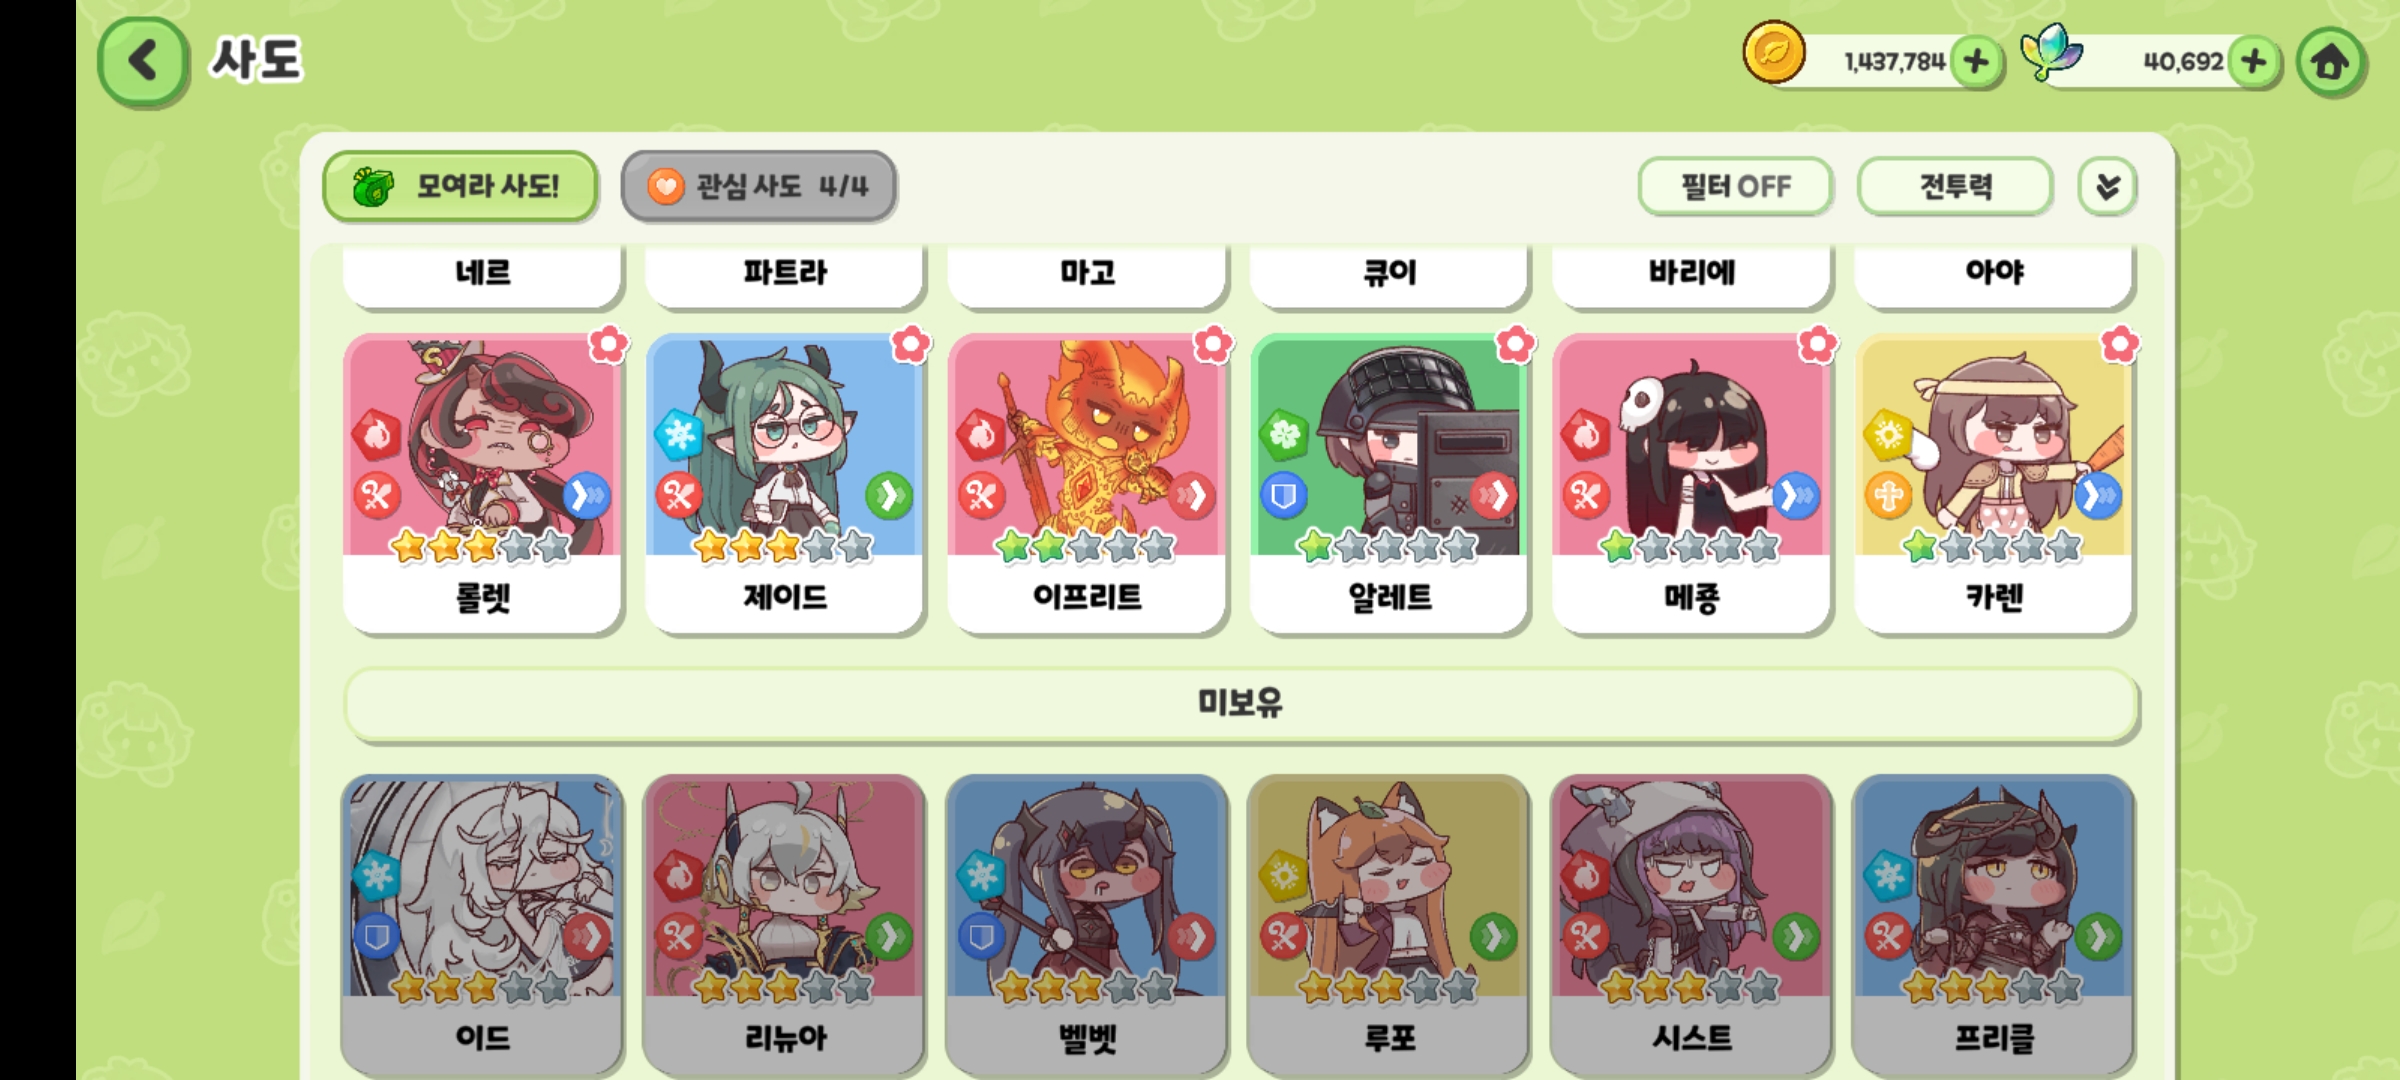This screenshot has width=2400, height=1080.
Task: Expand the sort order double-chevron
Action: pos(2107,186)
